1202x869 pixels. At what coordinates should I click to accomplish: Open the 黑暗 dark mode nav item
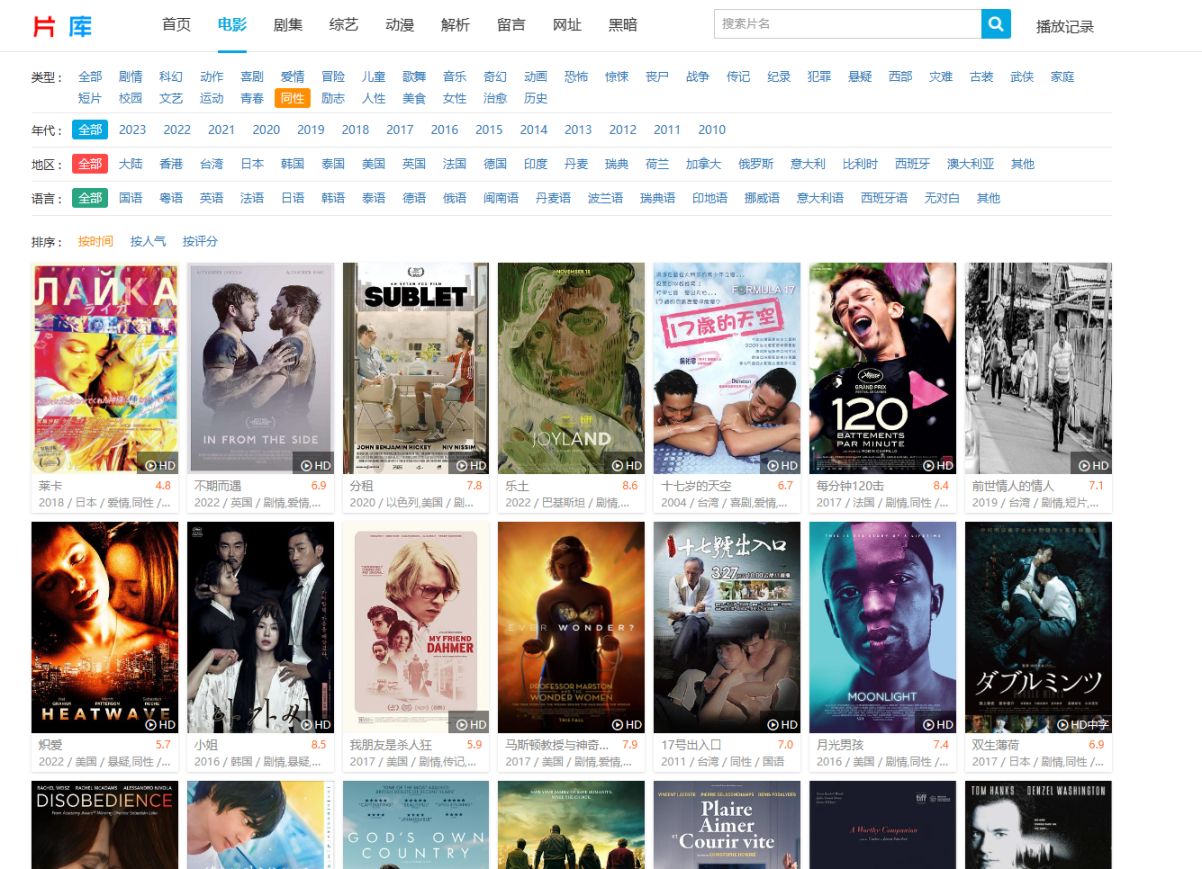coord(623,25)
